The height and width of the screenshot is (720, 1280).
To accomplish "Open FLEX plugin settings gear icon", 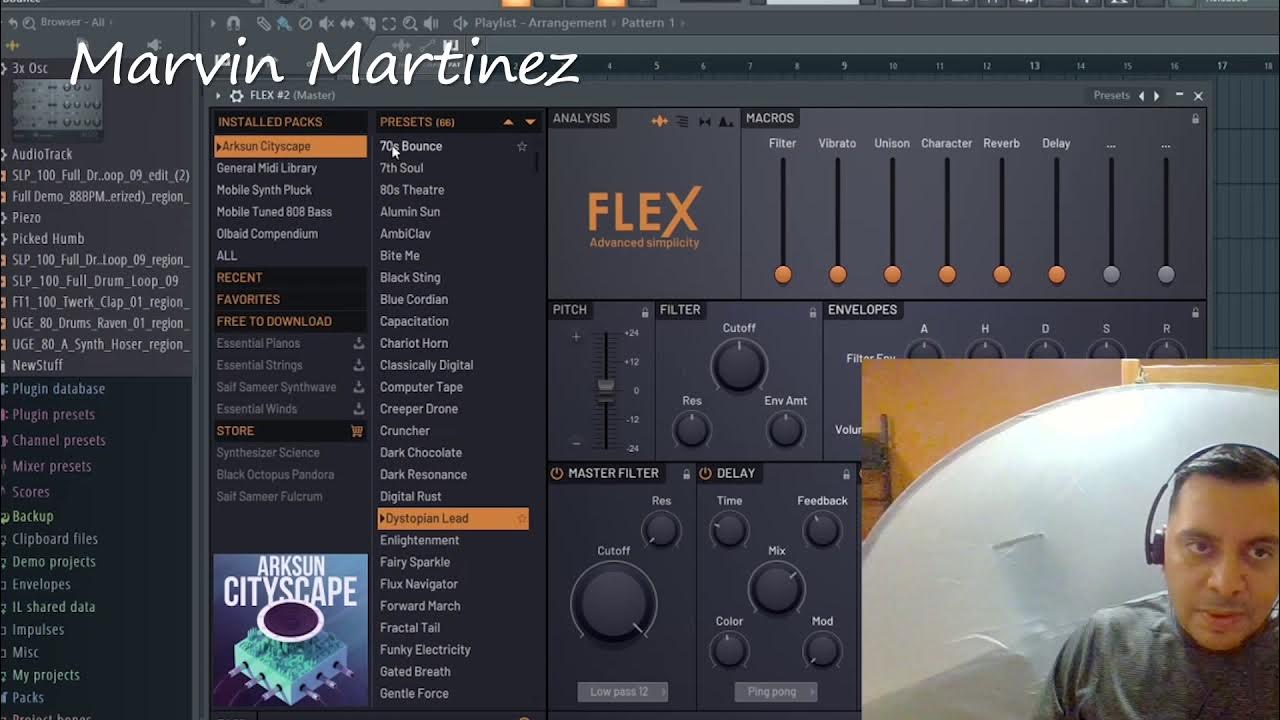I will (236, 96).
